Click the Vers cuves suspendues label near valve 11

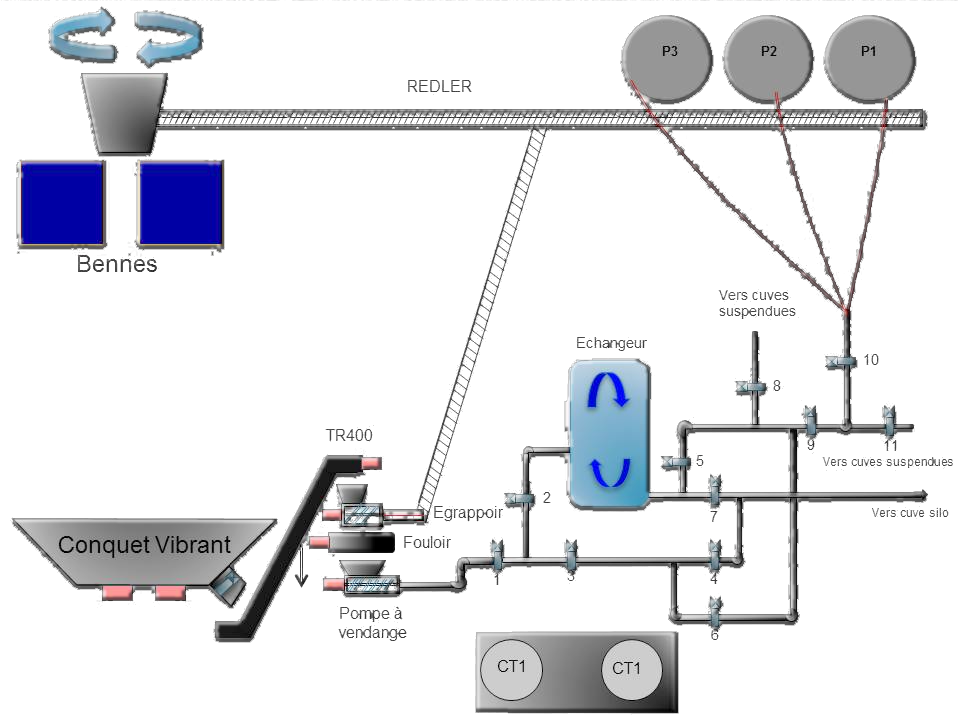[x=888, y=462]
